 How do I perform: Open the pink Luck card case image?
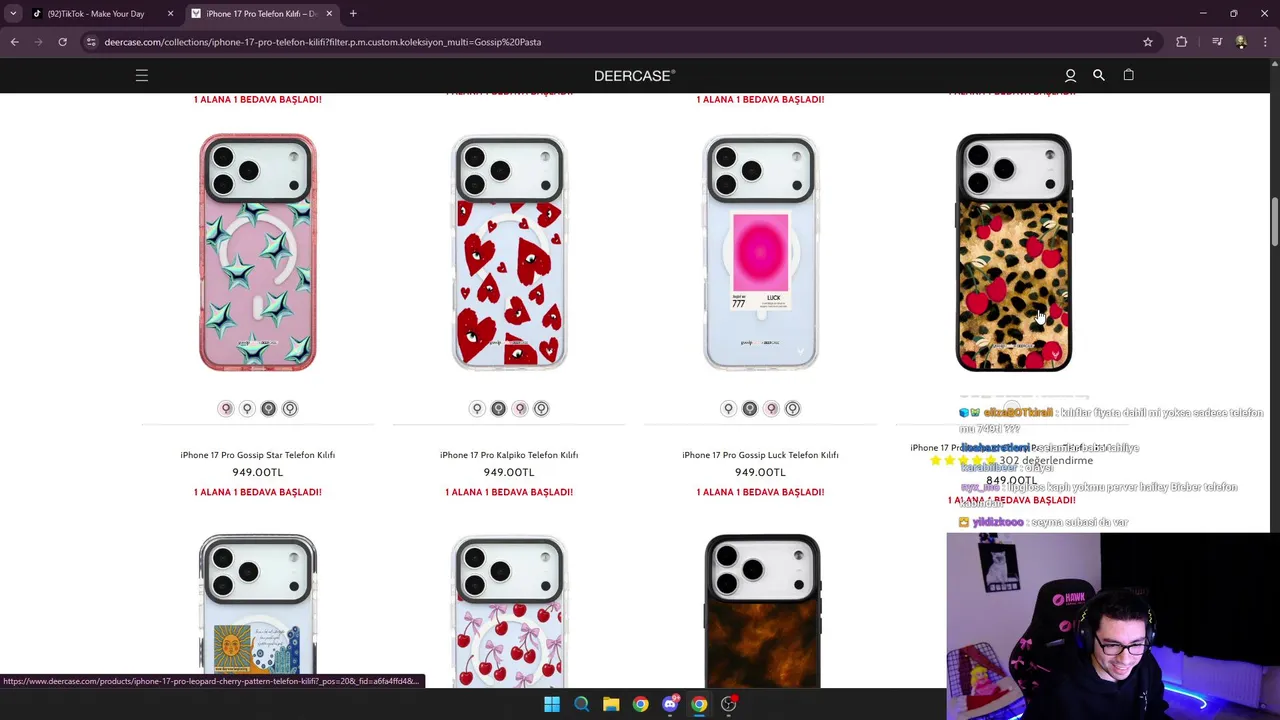click(760, 252)
